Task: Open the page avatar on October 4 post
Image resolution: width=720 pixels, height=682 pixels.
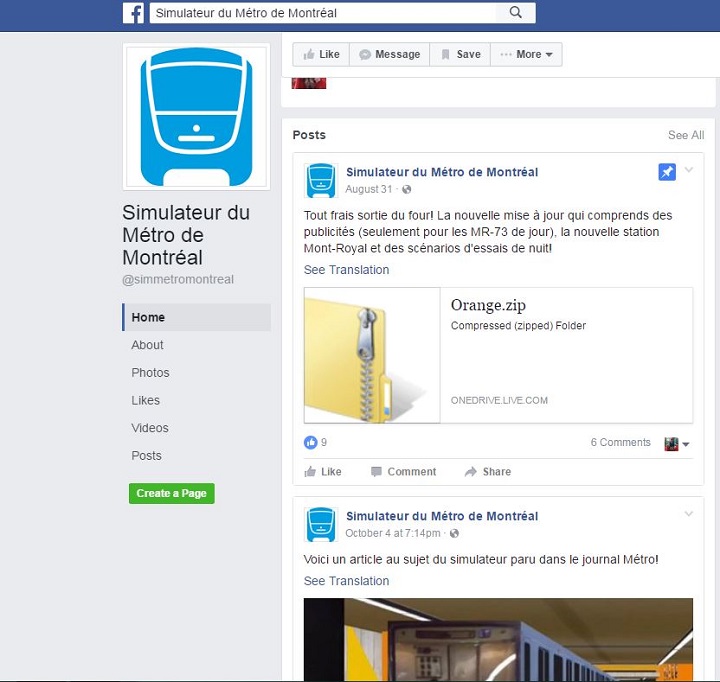Action: pyautogui.click(x=321, y=524)
